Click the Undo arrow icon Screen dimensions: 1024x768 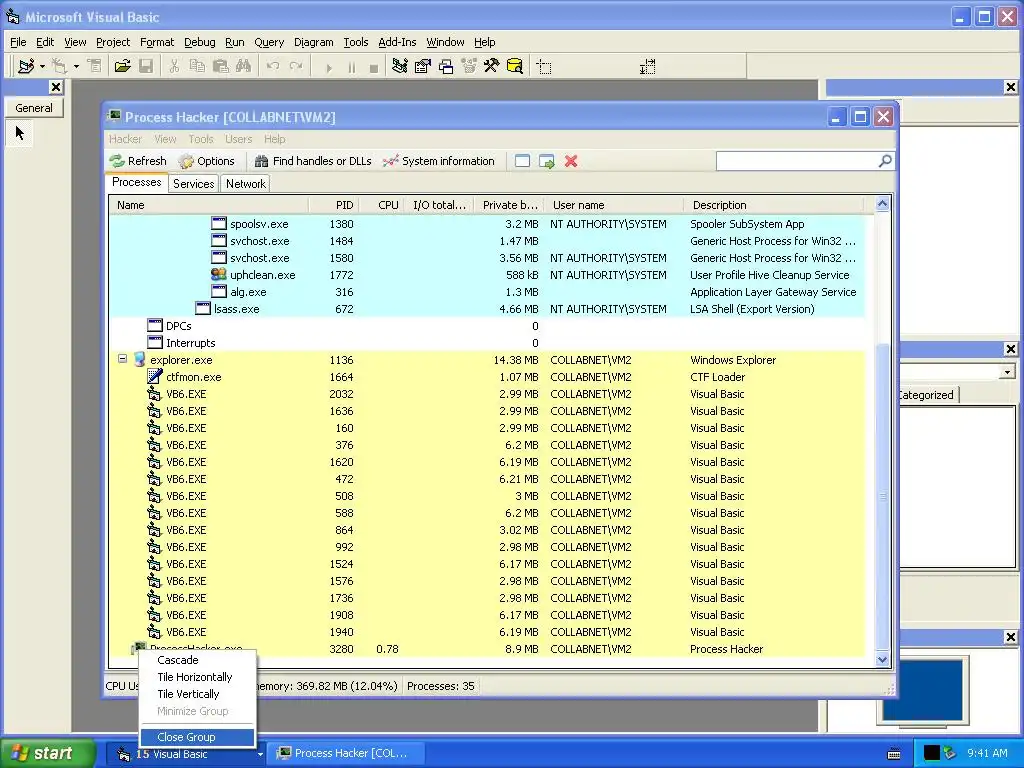pyautogui.click(x=273, y=66)
